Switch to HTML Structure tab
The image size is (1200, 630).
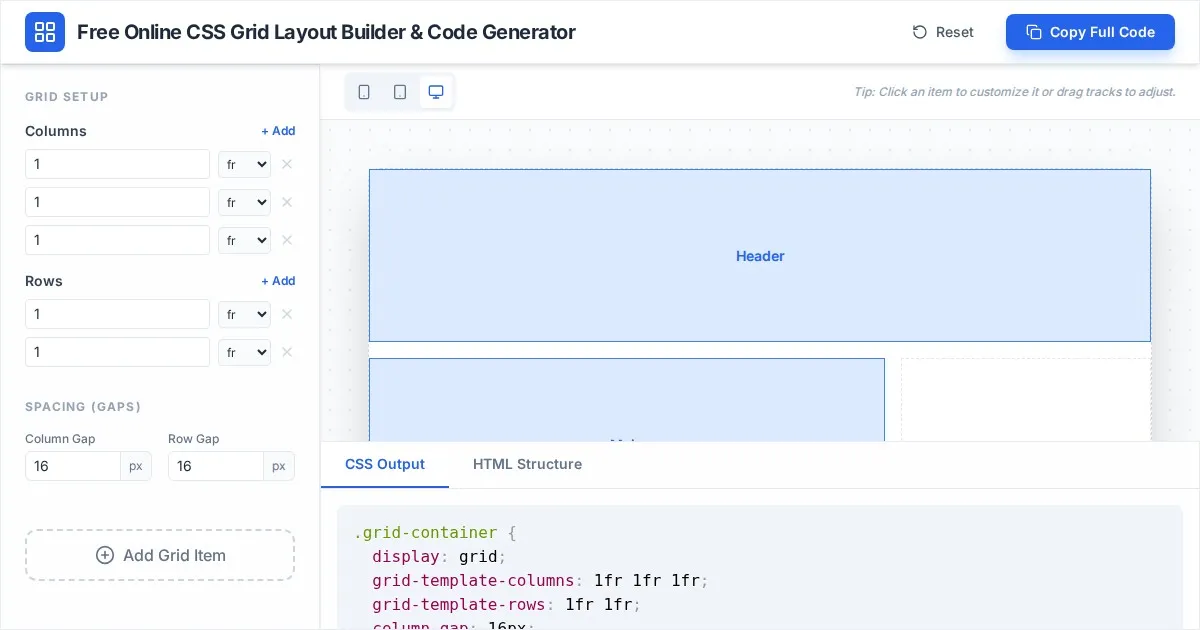point(527,464)
